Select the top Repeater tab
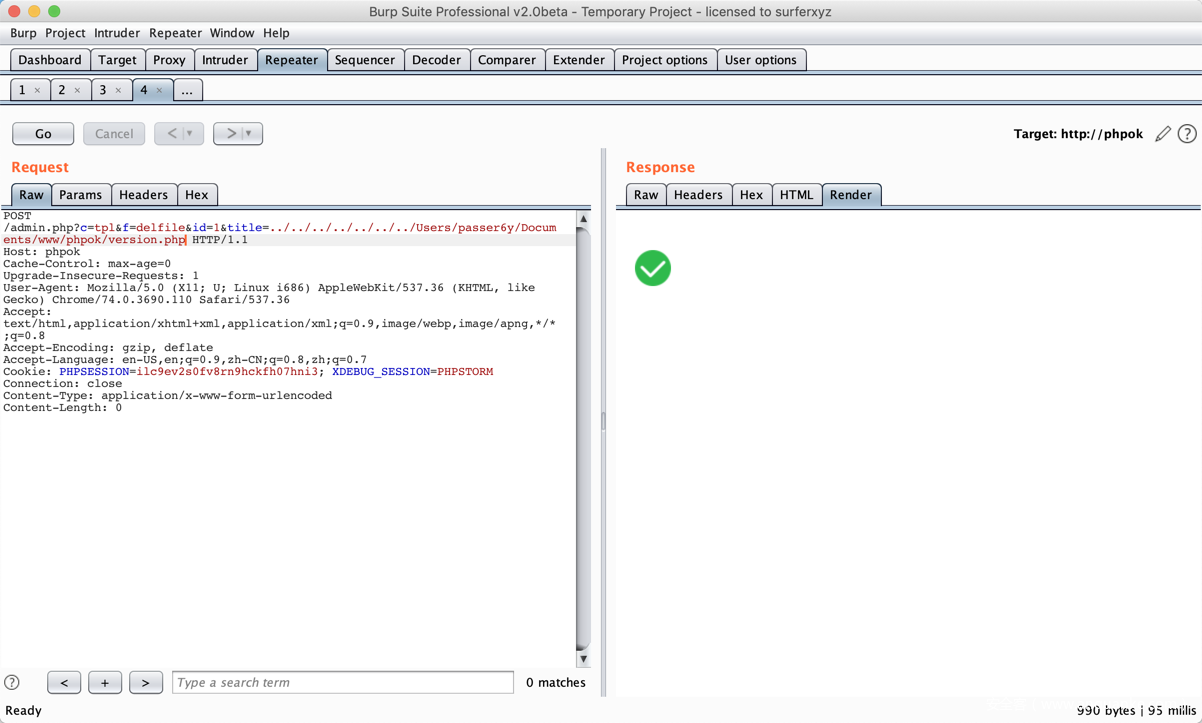Viewport: 1202px width, 723px height. (292, 60)
